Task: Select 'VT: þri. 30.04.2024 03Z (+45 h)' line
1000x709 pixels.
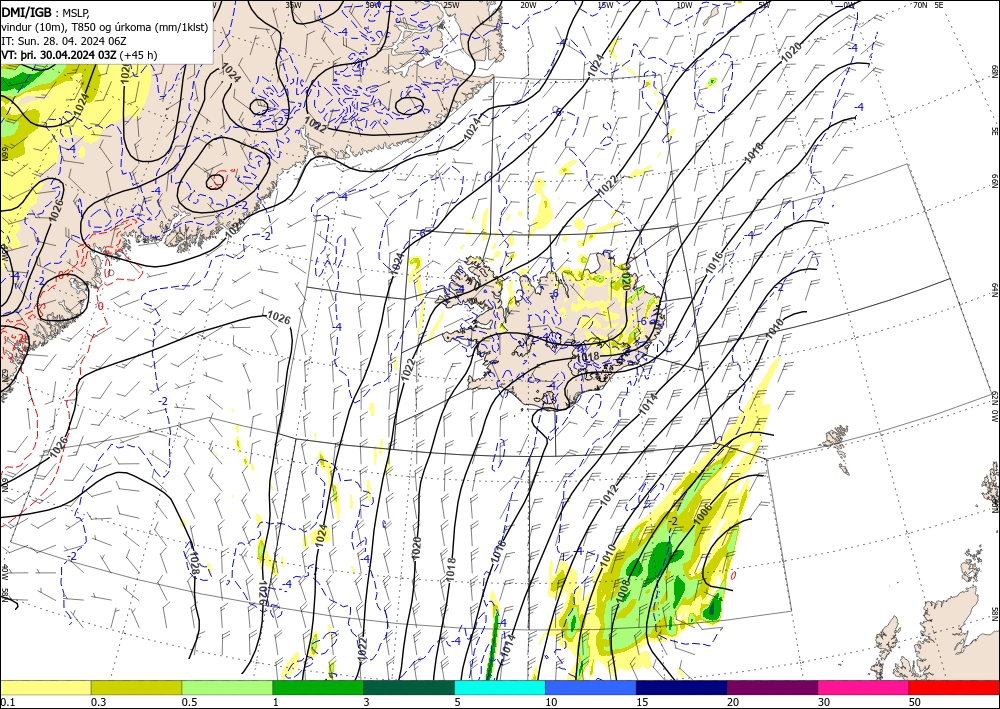Action: tap(79, 55)
